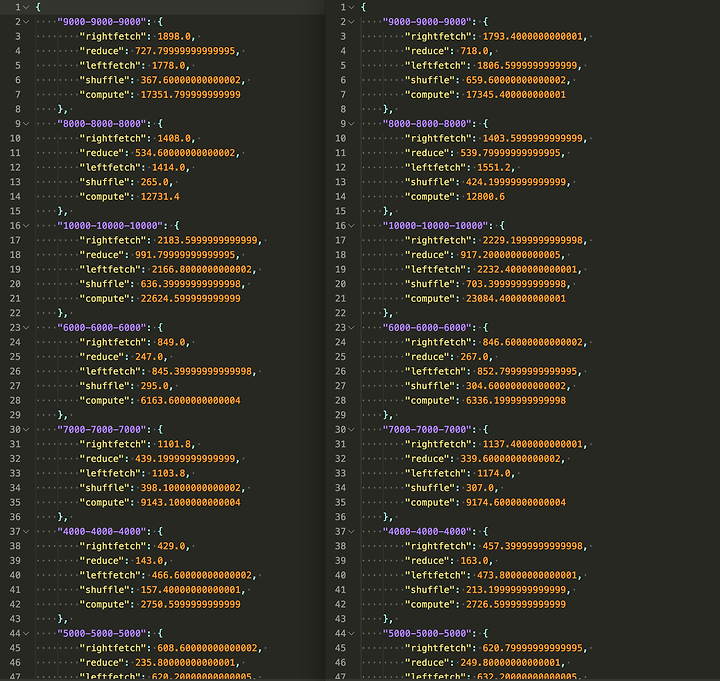Select the shuffle value 659.60000000000002
The height and width of the screenshot is (681, 720).
pyautogui.click(x=516, y=80)
